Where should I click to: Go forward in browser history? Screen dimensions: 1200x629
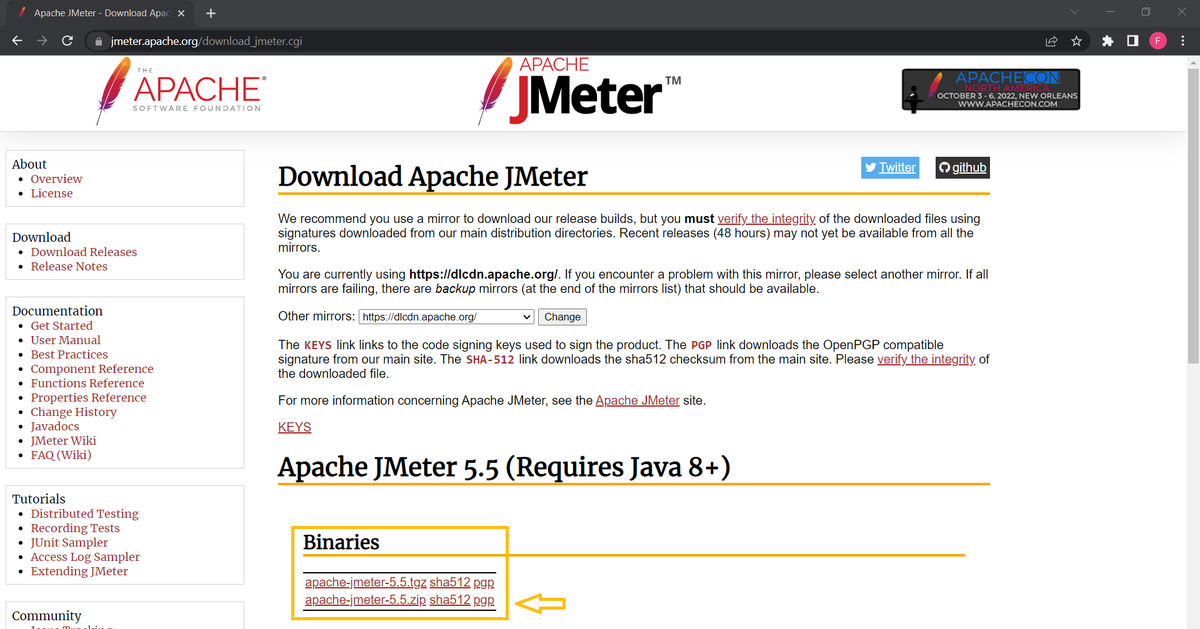(42, 42)
